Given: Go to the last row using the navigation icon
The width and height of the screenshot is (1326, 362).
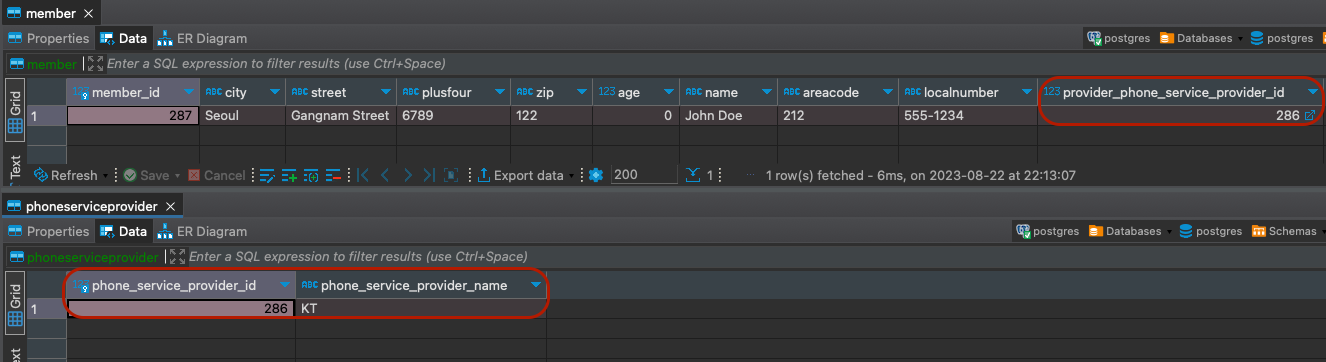Looking at the screenshot, I should coord(428,175).
